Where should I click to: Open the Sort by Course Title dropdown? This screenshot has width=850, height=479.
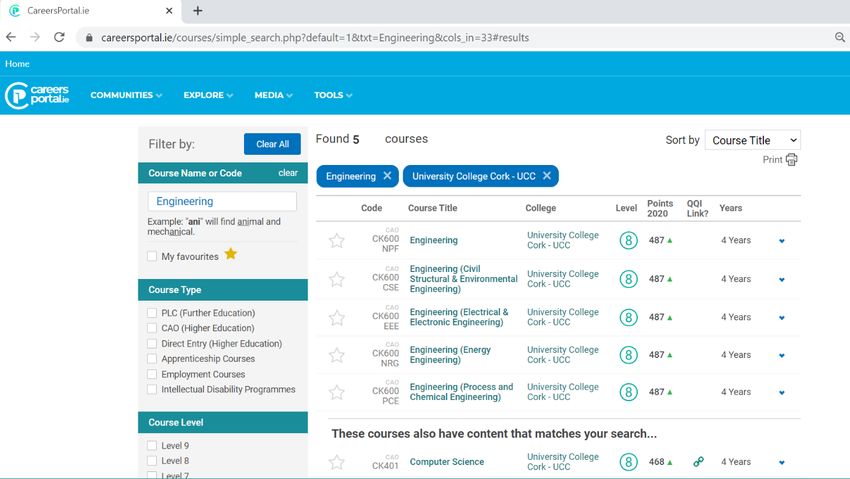click(x=752, y=140)
